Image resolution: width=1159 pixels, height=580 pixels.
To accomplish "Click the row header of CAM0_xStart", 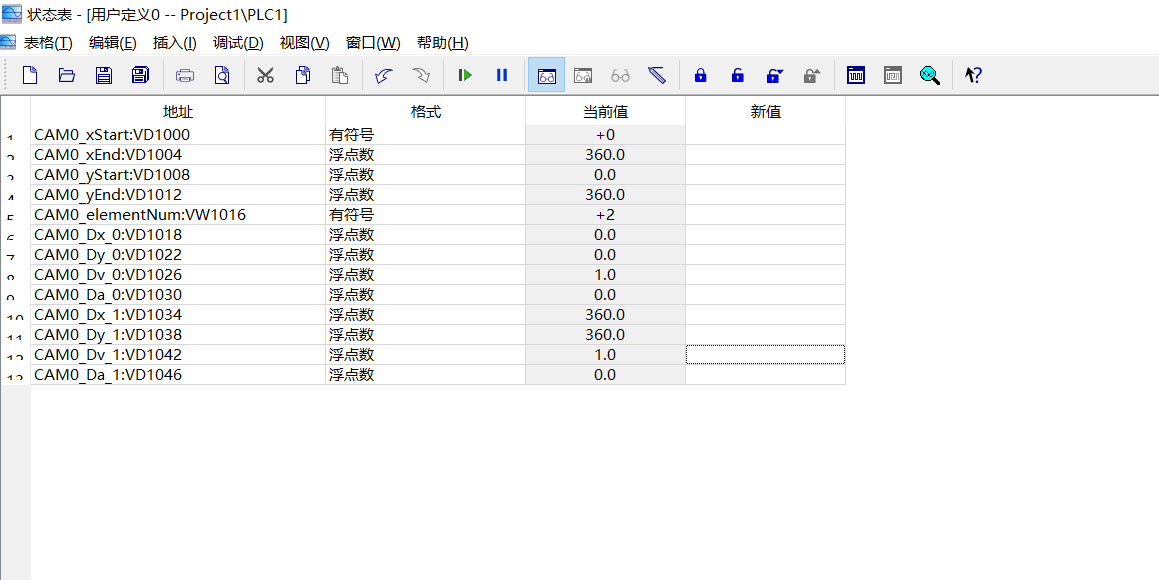I will (15, 134).
